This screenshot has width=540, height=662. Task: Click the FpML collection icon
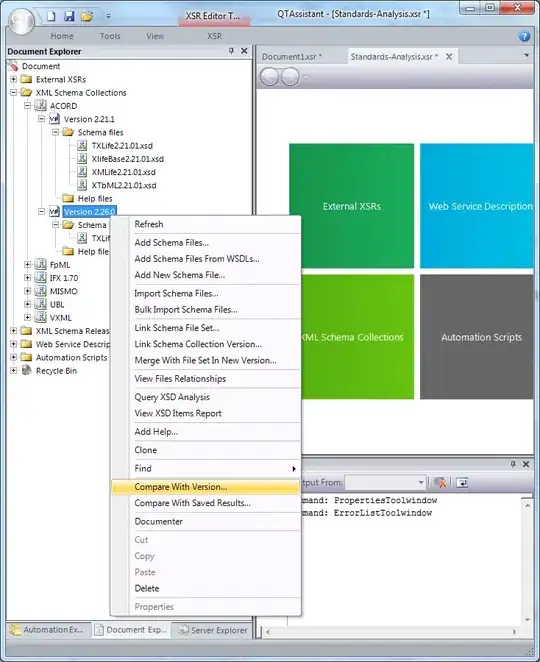(x=41, y=265)
